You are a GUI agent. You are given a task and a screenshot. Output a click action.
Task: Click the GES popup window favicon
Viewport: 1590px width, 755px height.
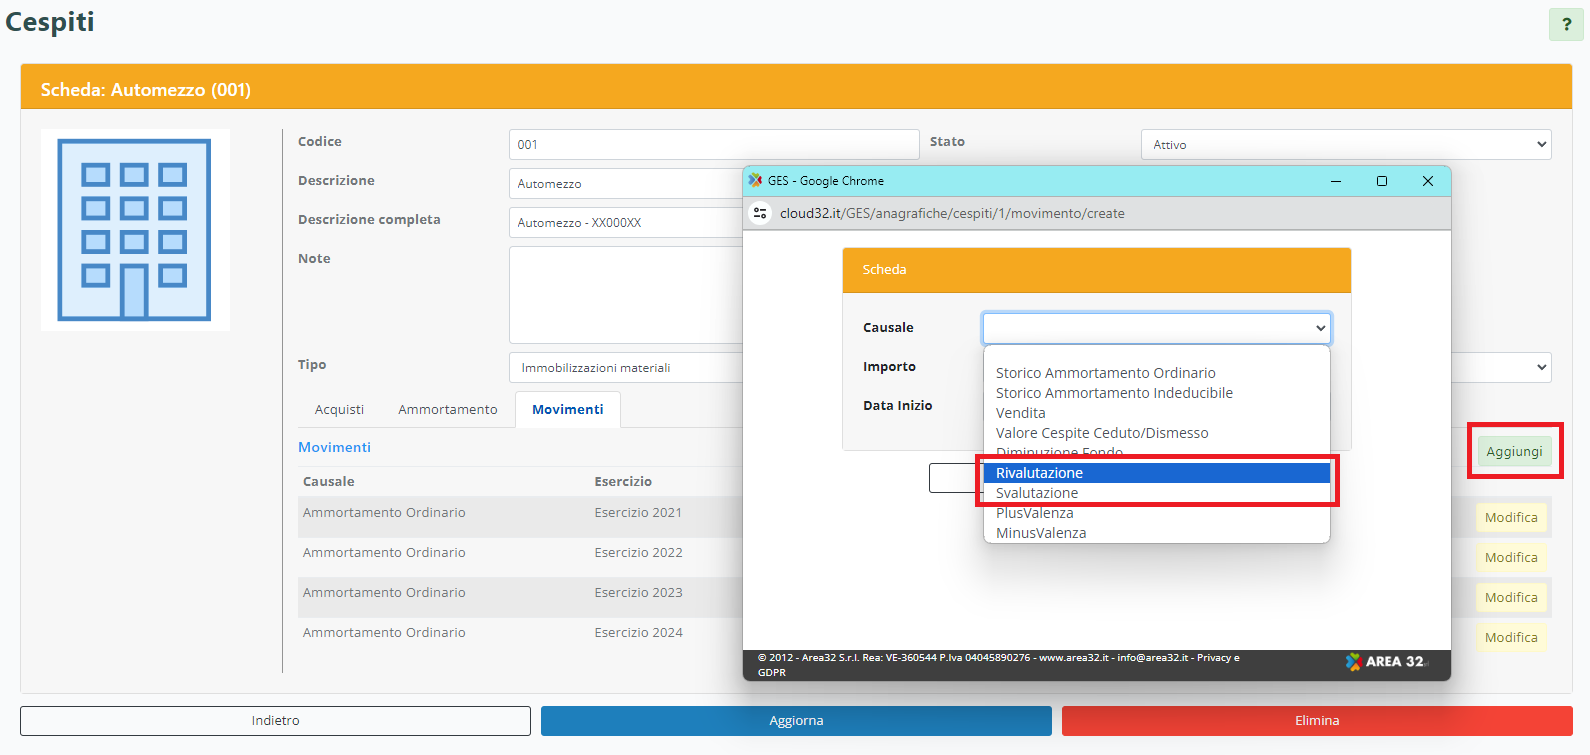[x=756, y=181]
